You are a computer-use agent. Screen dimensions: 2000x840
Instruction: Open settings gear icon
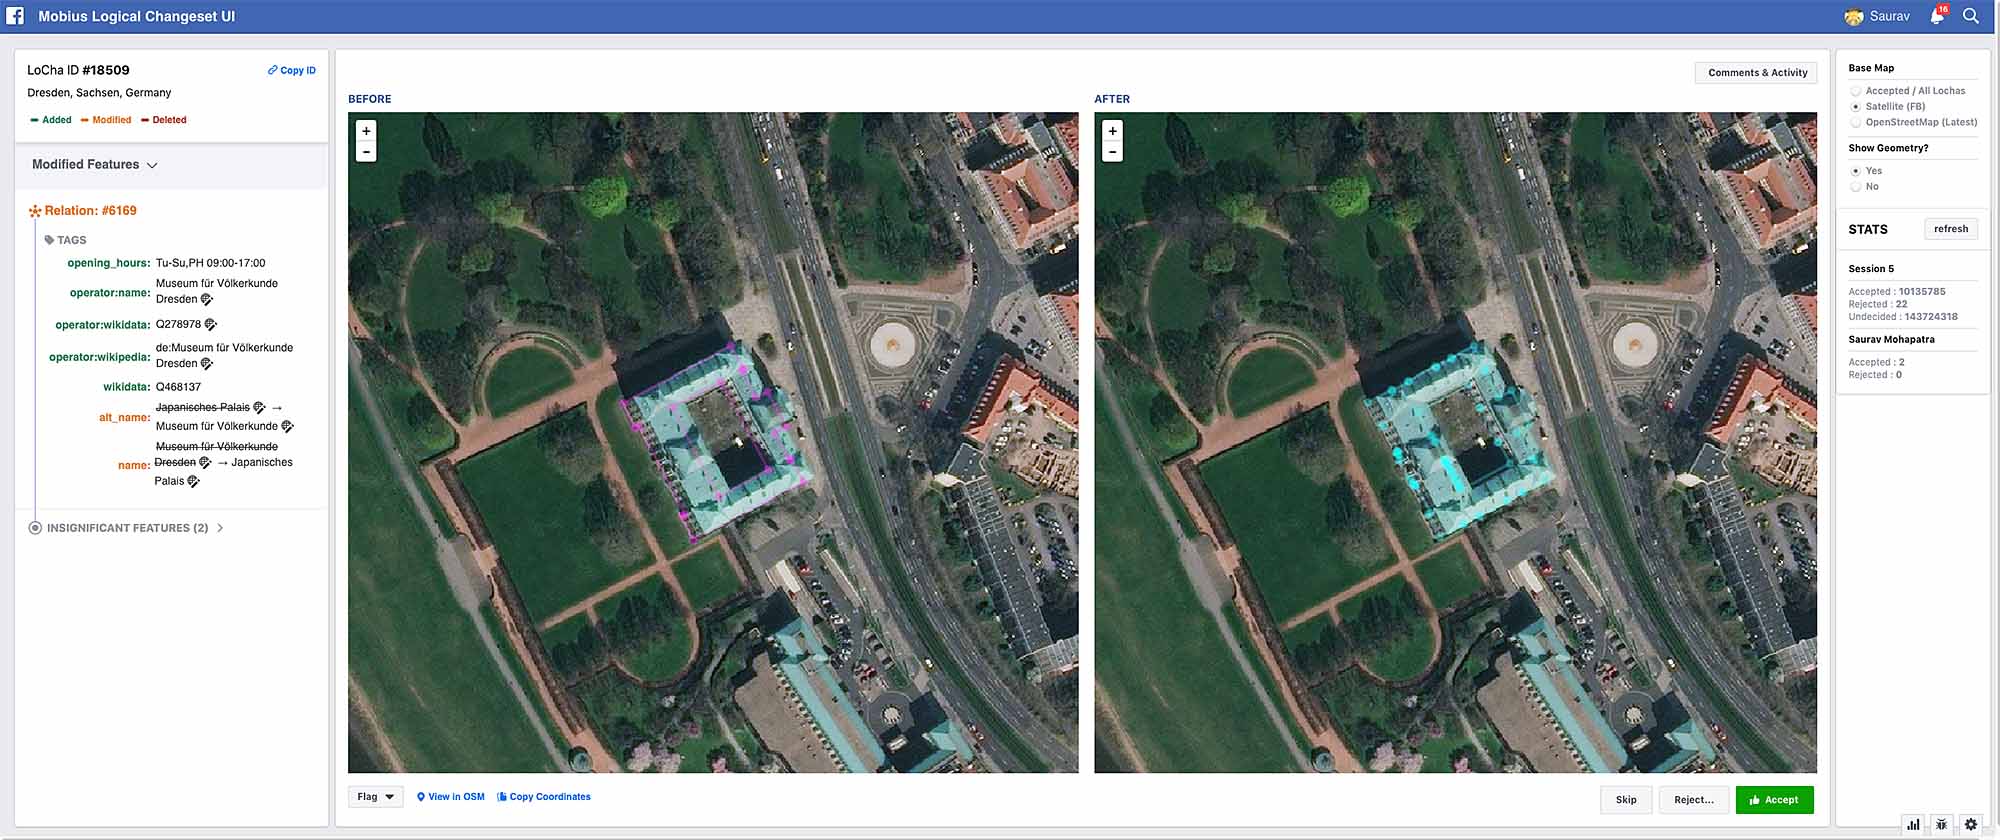(x=1971, y=825)
